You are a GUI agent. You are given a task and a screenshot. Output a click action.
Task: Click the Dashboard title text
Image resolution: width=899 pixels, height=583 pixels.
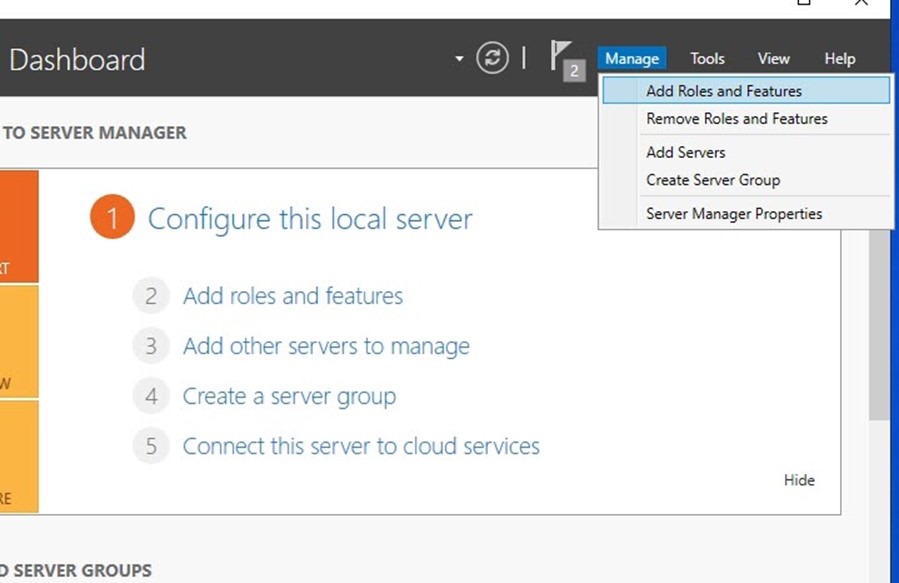click(x=77, y=60)
